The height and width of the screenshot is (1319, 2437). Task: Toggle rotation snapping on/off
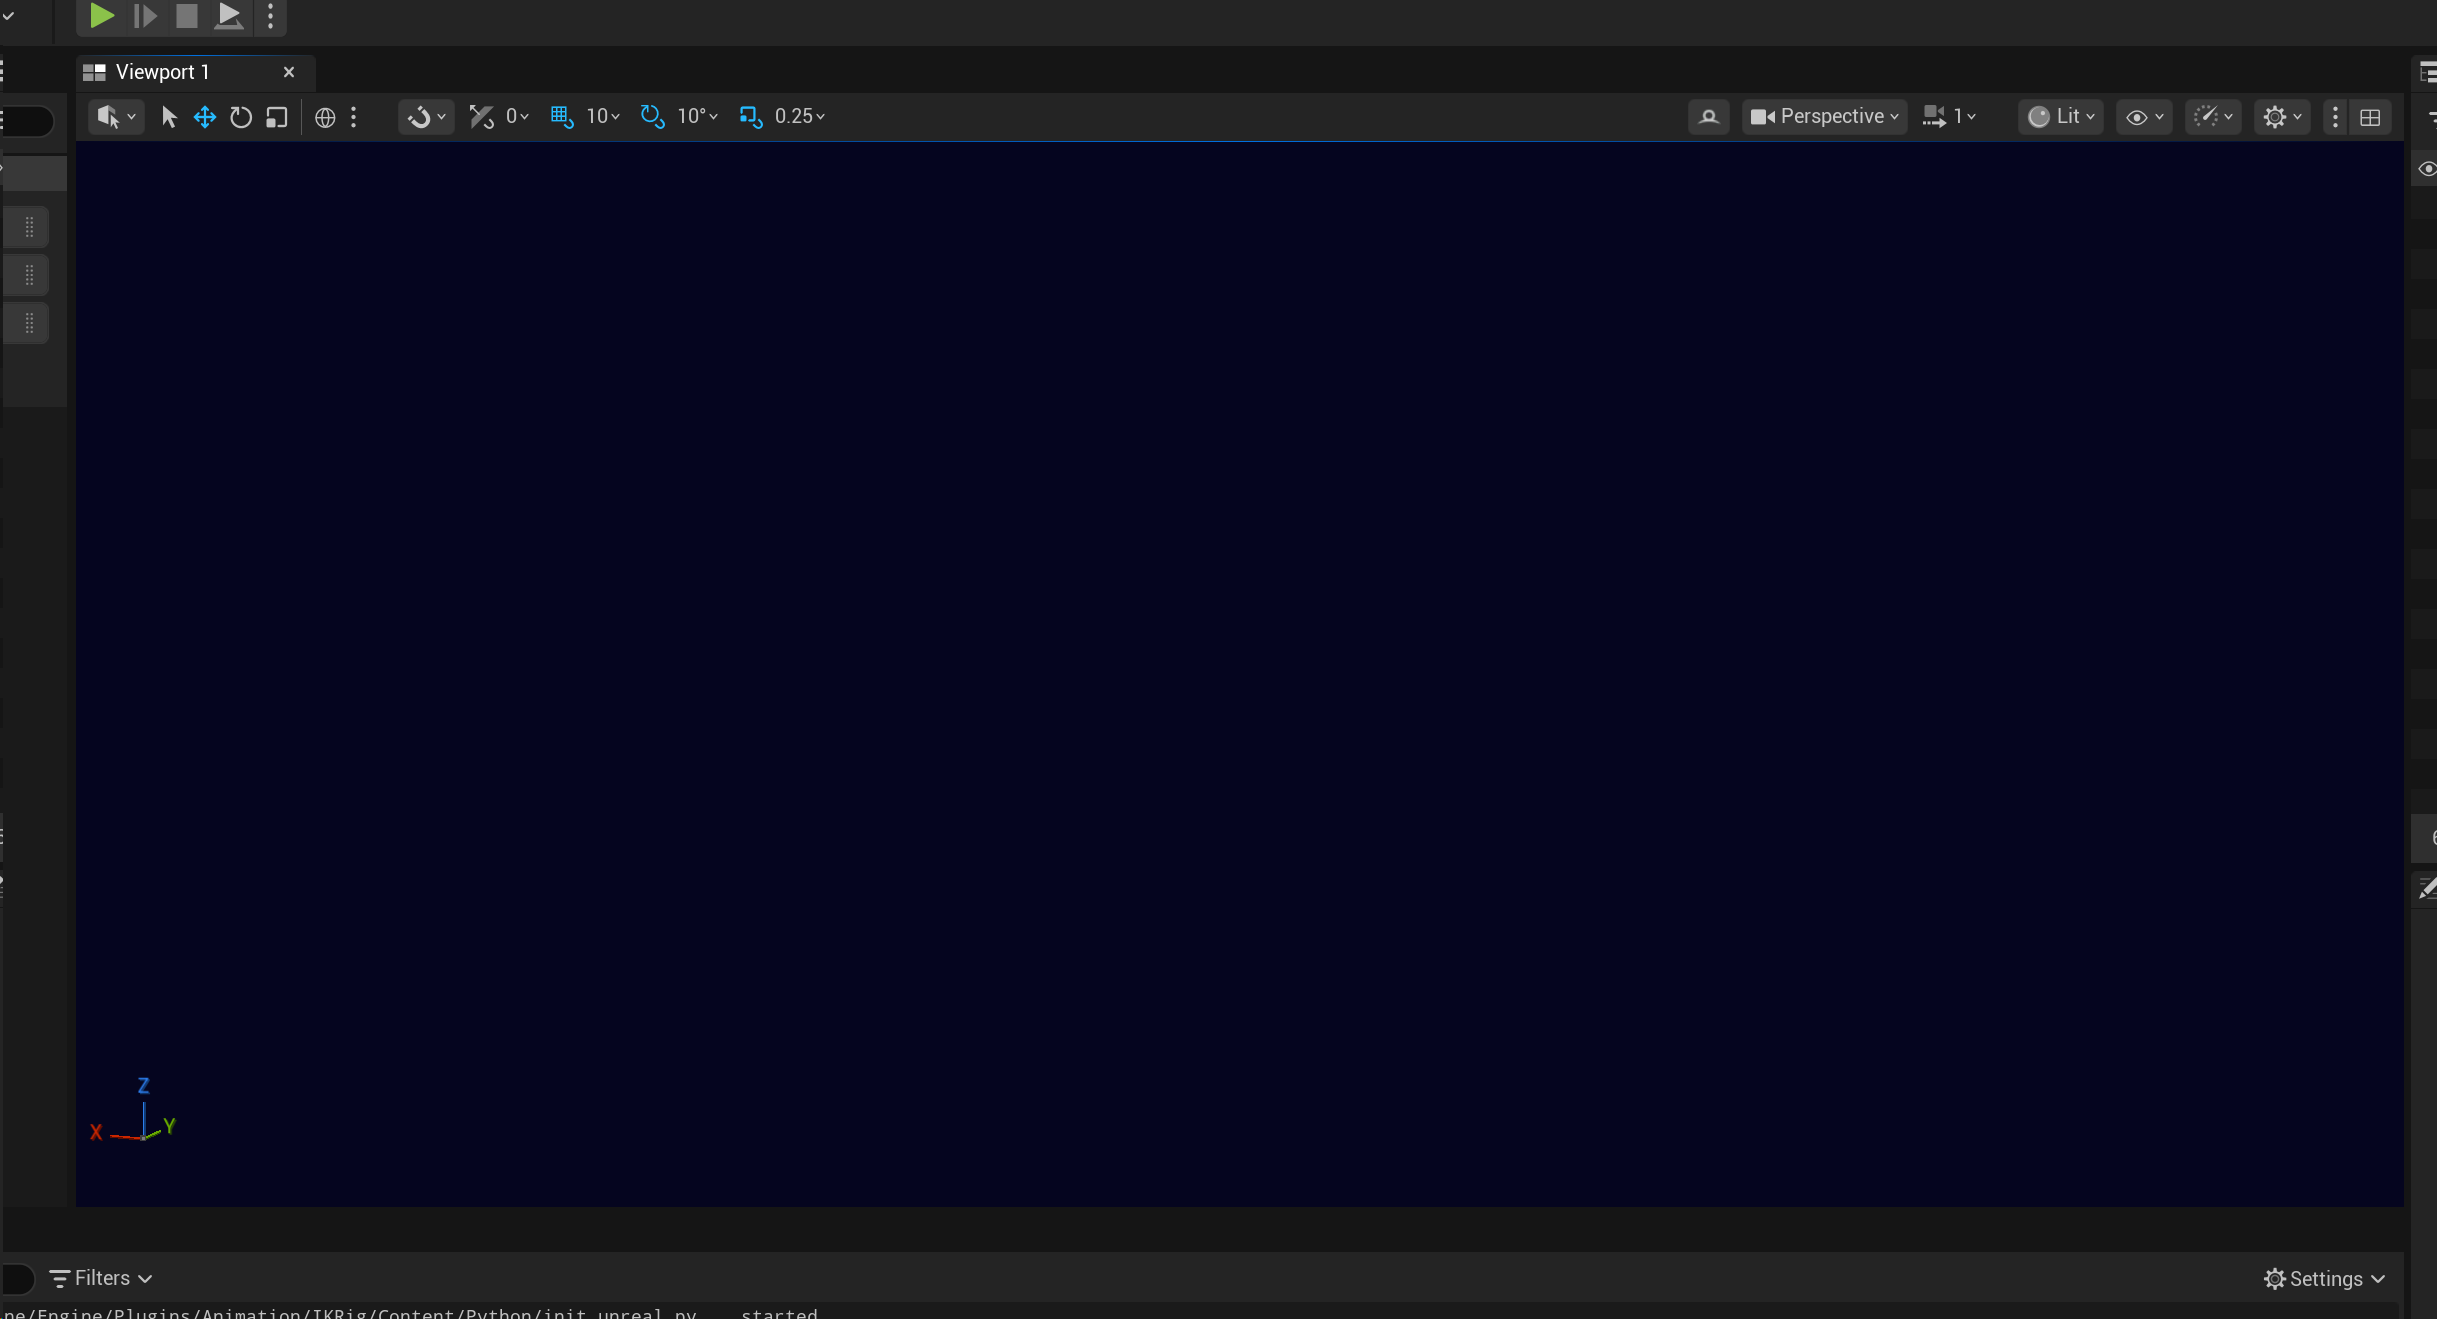[652, 117]
